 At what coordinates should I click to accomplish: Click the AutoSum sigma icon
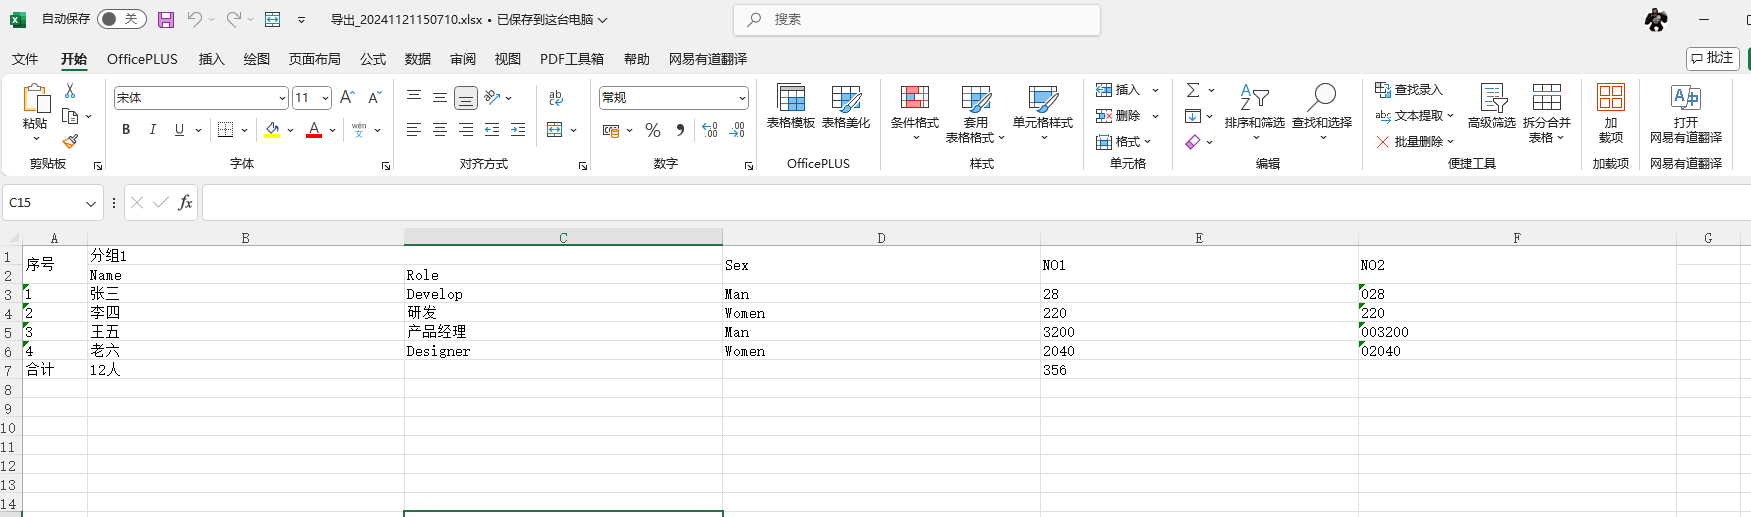[x=1192, y=90]
